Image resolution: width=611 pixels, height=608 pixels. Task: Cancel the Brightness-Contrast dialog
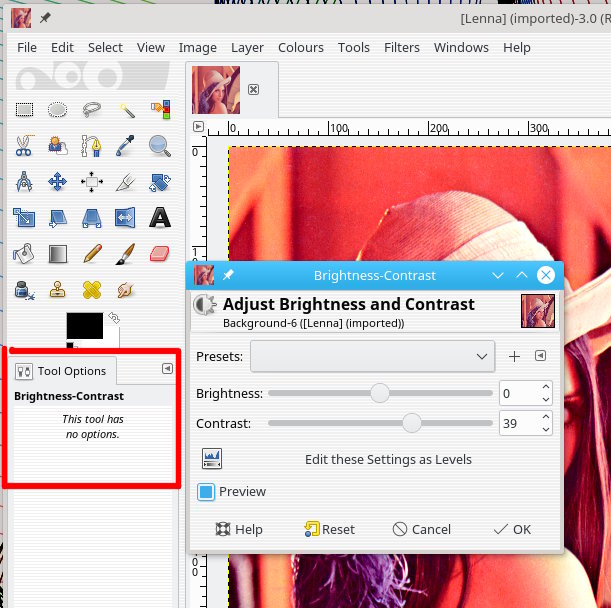coord(422,530)
